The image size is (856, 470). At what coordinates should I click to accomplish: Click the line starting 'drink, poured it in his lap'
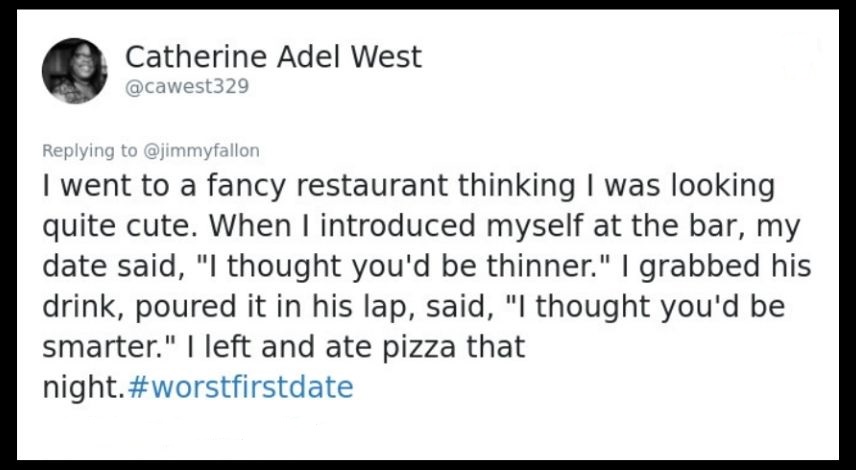413,307
